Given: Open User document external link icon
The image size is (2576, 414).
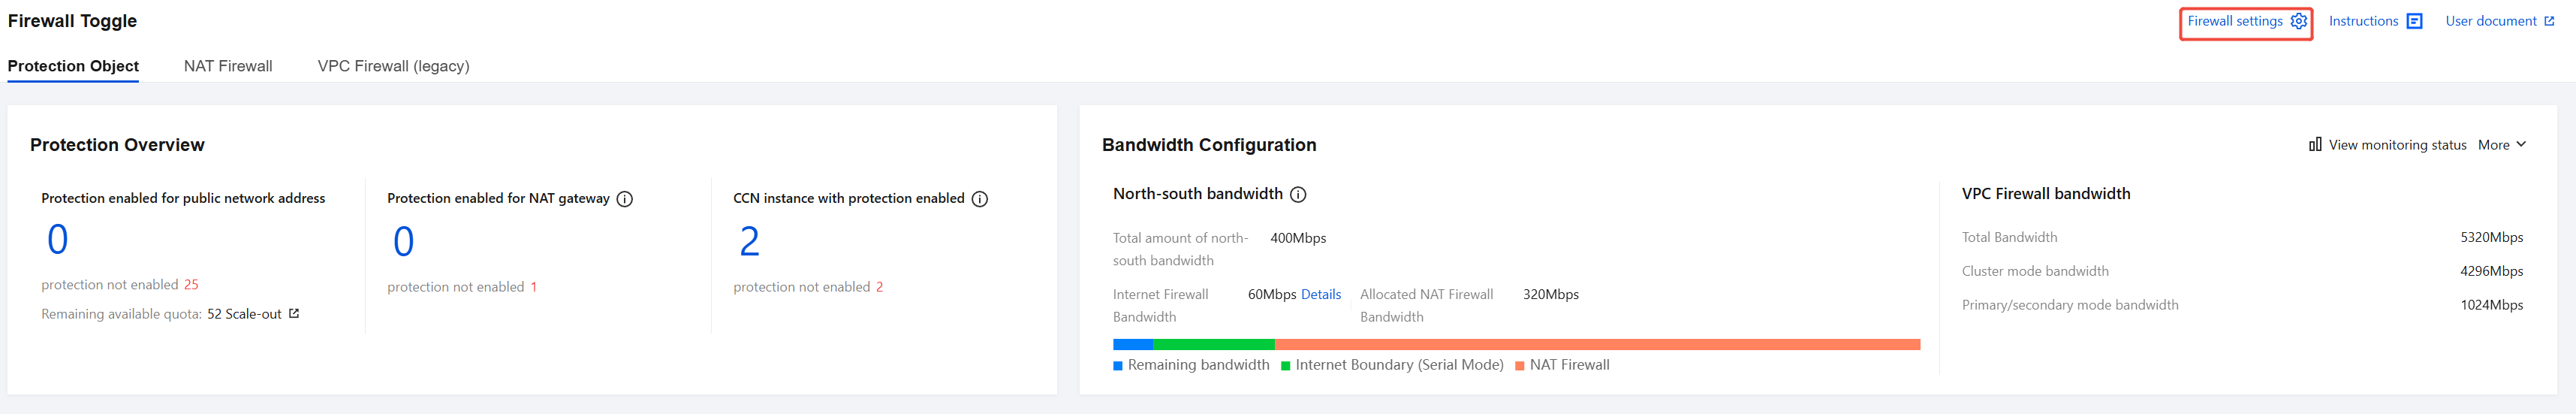Looking at the screenshot, I should tap(2549, 21).
